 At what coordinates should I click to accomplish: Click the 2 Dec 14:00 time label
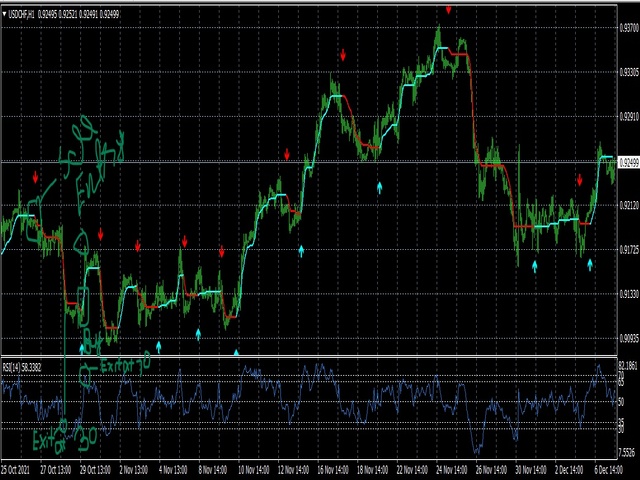pyautogui.click(x=569, y=469)
